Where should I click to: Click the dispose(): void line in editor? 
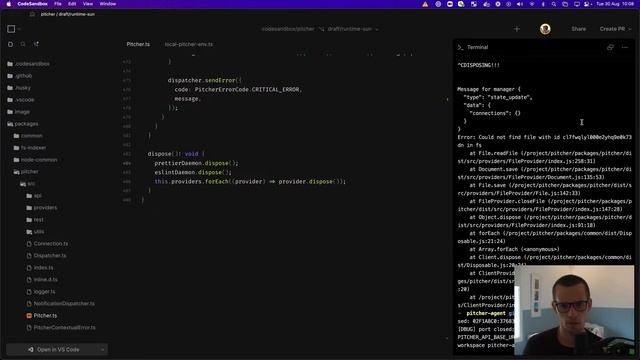[x=176, y=154]
